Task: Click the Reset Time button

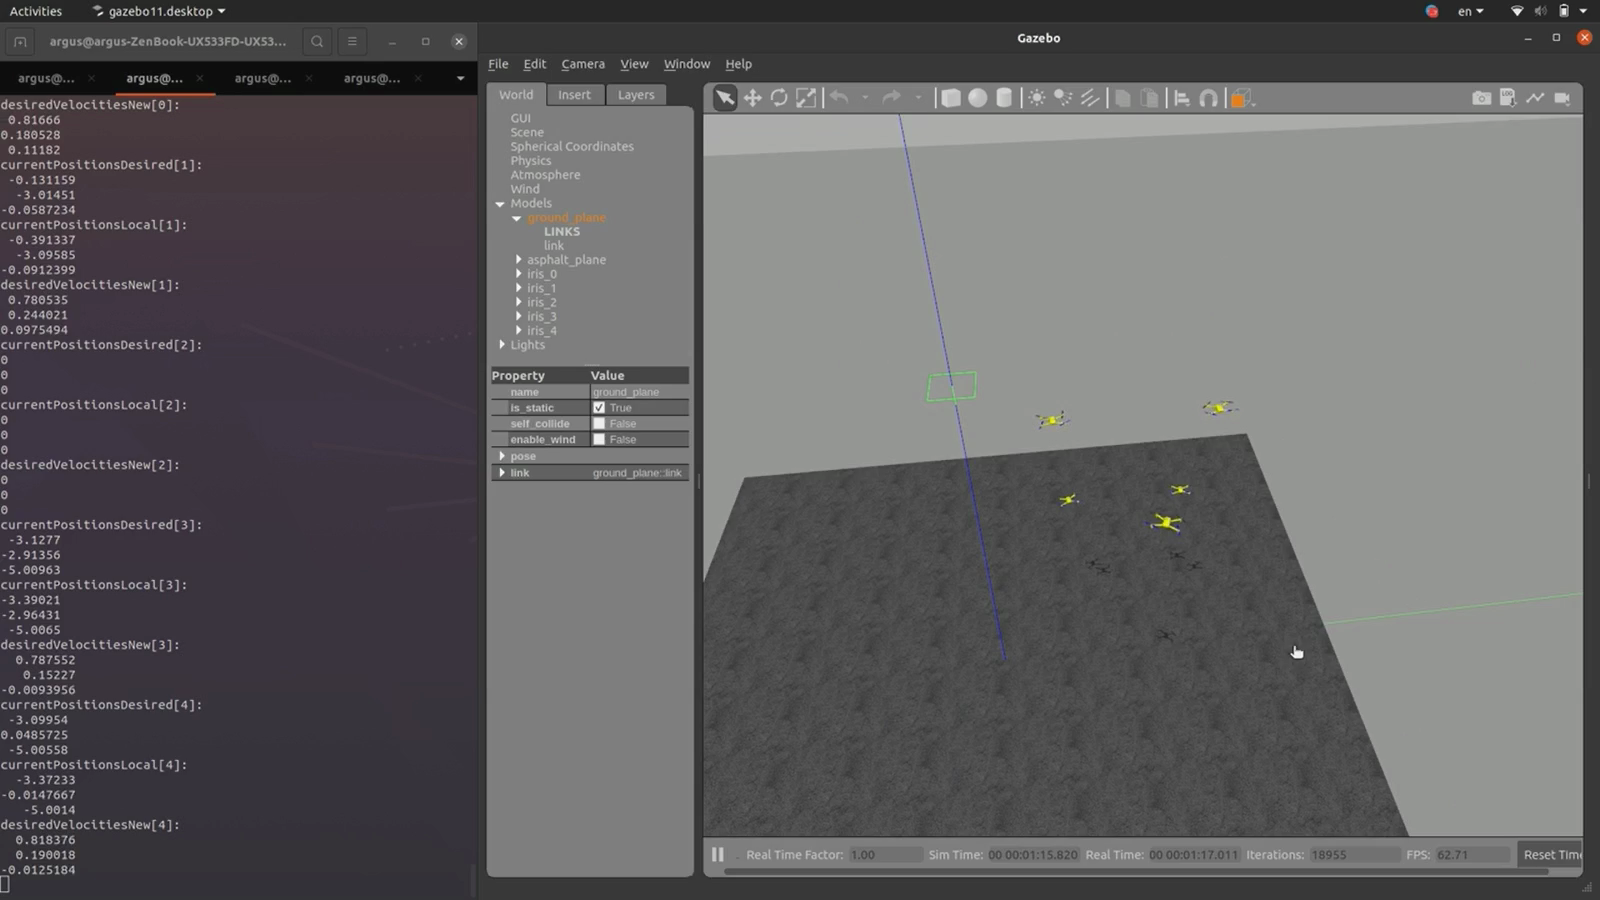Action: (x=1550, y=855)
